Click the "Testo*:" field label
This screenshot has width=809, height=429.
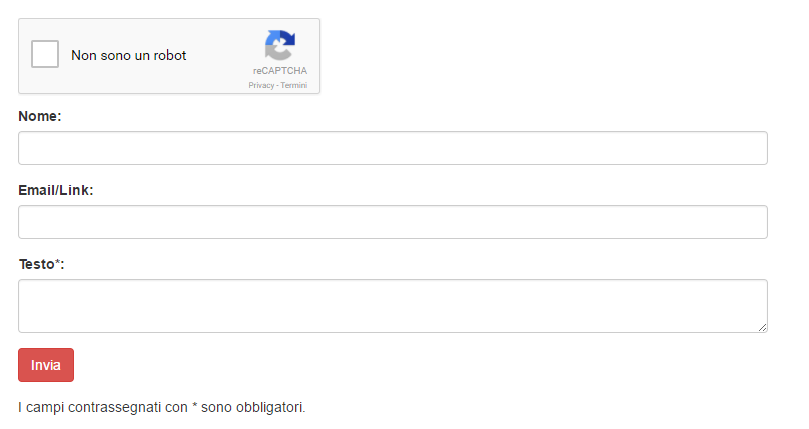click(x=41, y=264)
